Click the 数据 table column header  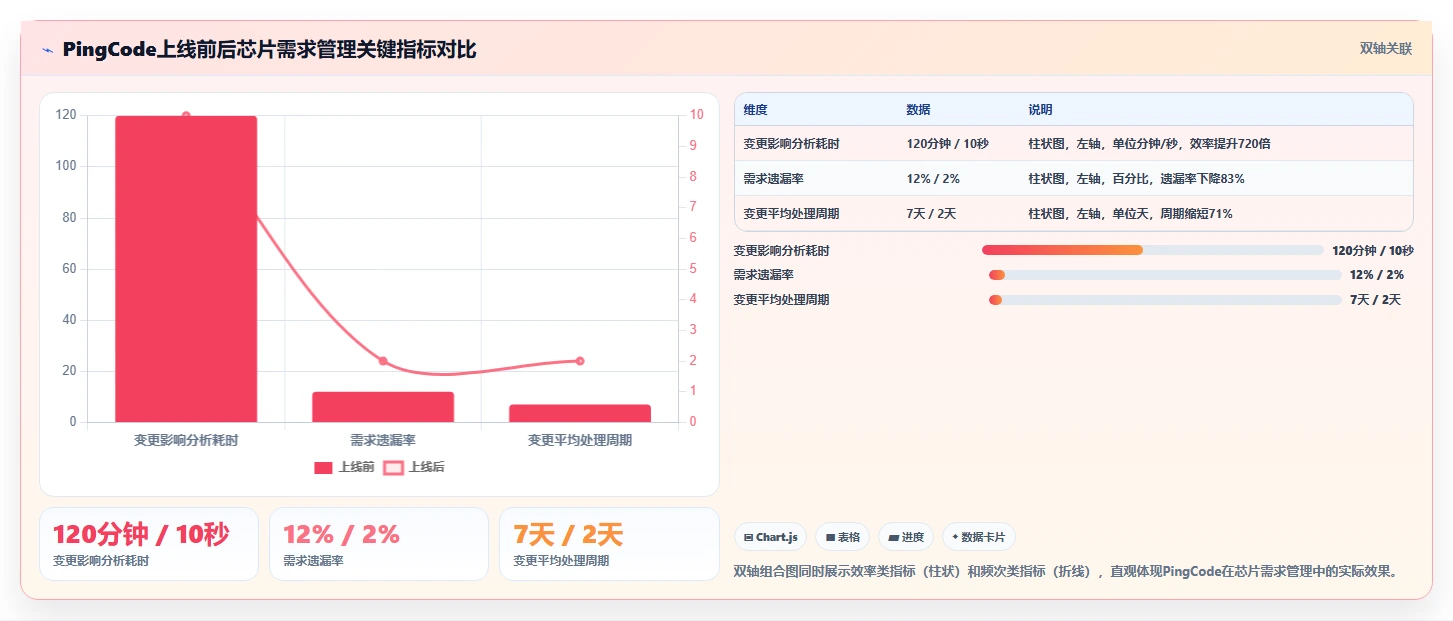[x=959, y=110]
